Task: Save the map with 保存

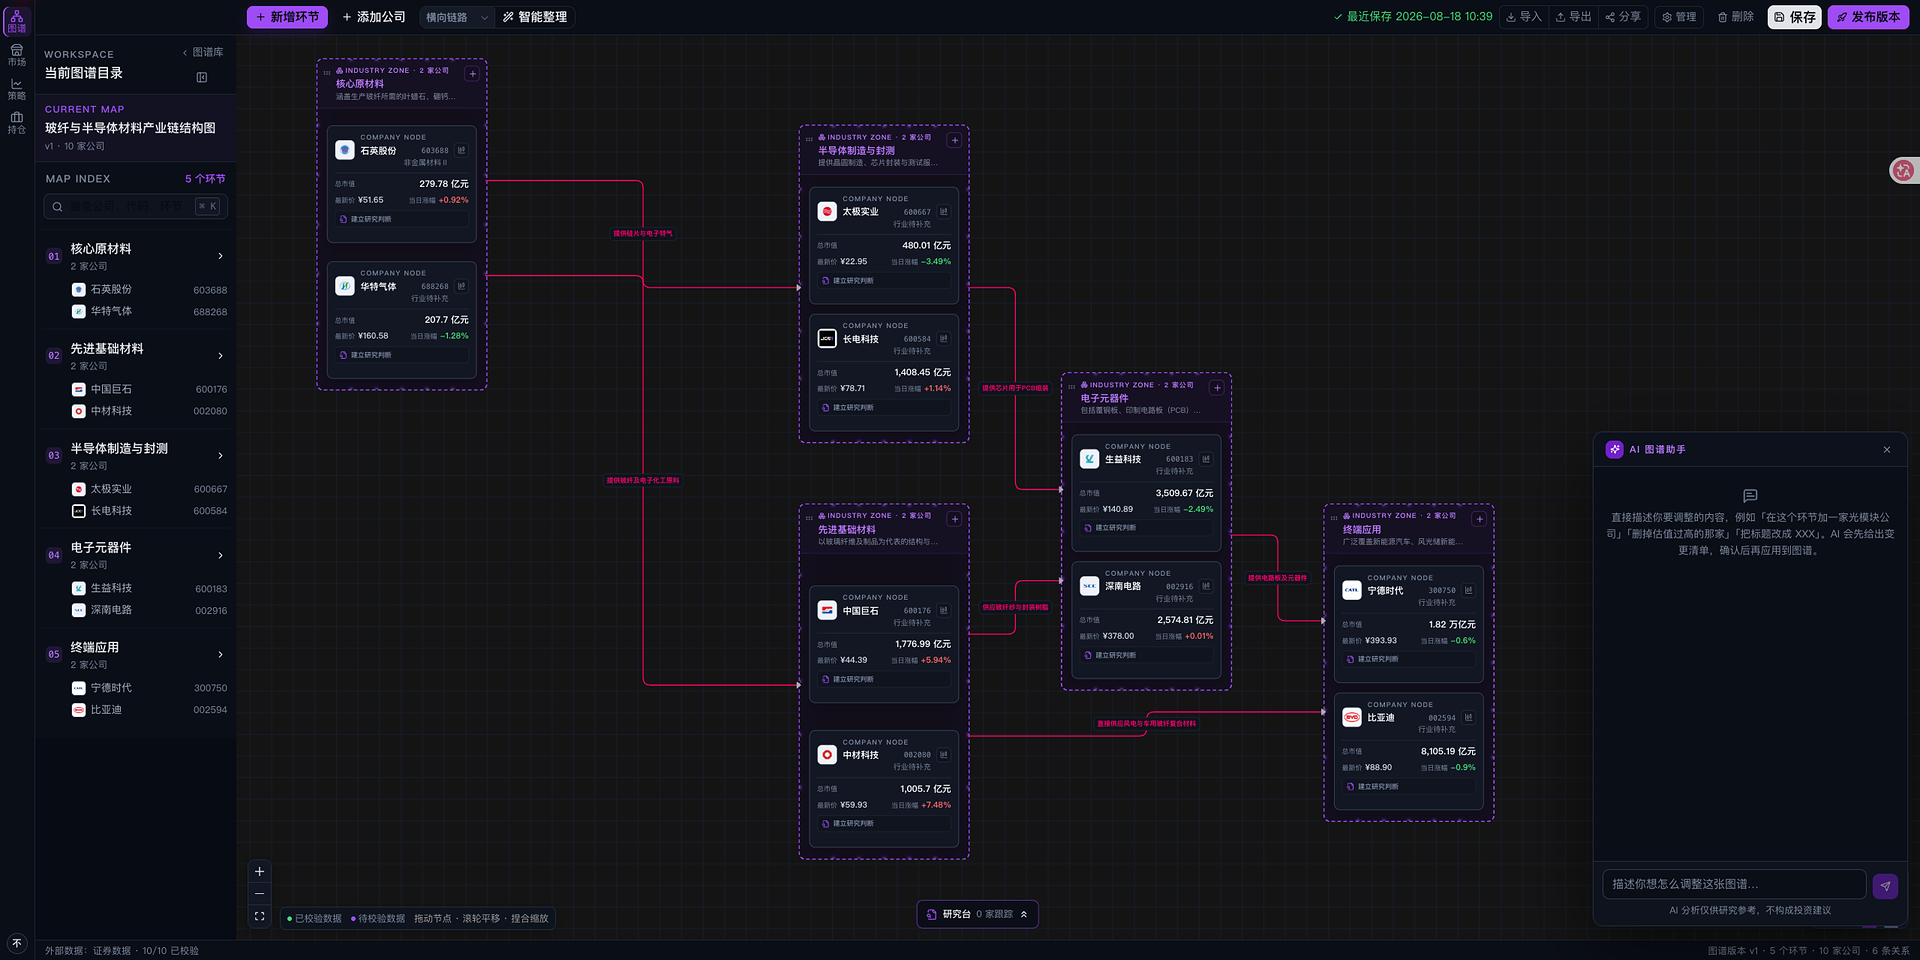Action: (1794, 17)
